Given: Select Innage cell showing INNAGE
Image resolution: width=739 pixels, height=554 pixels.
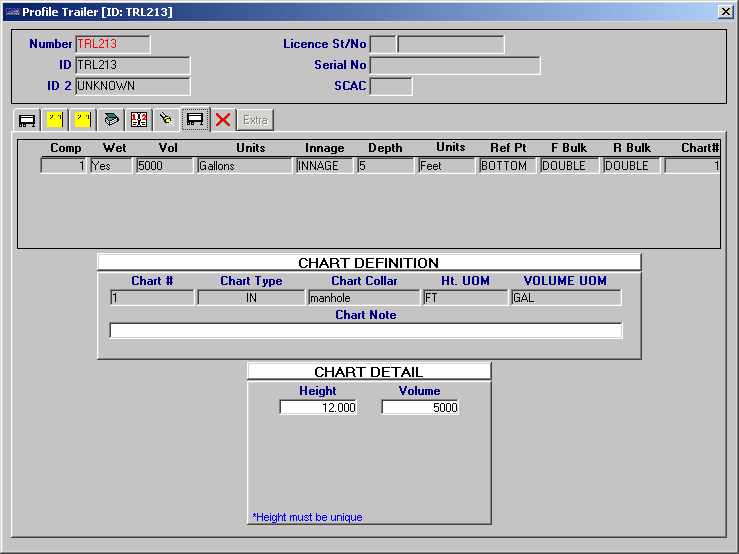Looking at the screenshot, I should [325, 165].
